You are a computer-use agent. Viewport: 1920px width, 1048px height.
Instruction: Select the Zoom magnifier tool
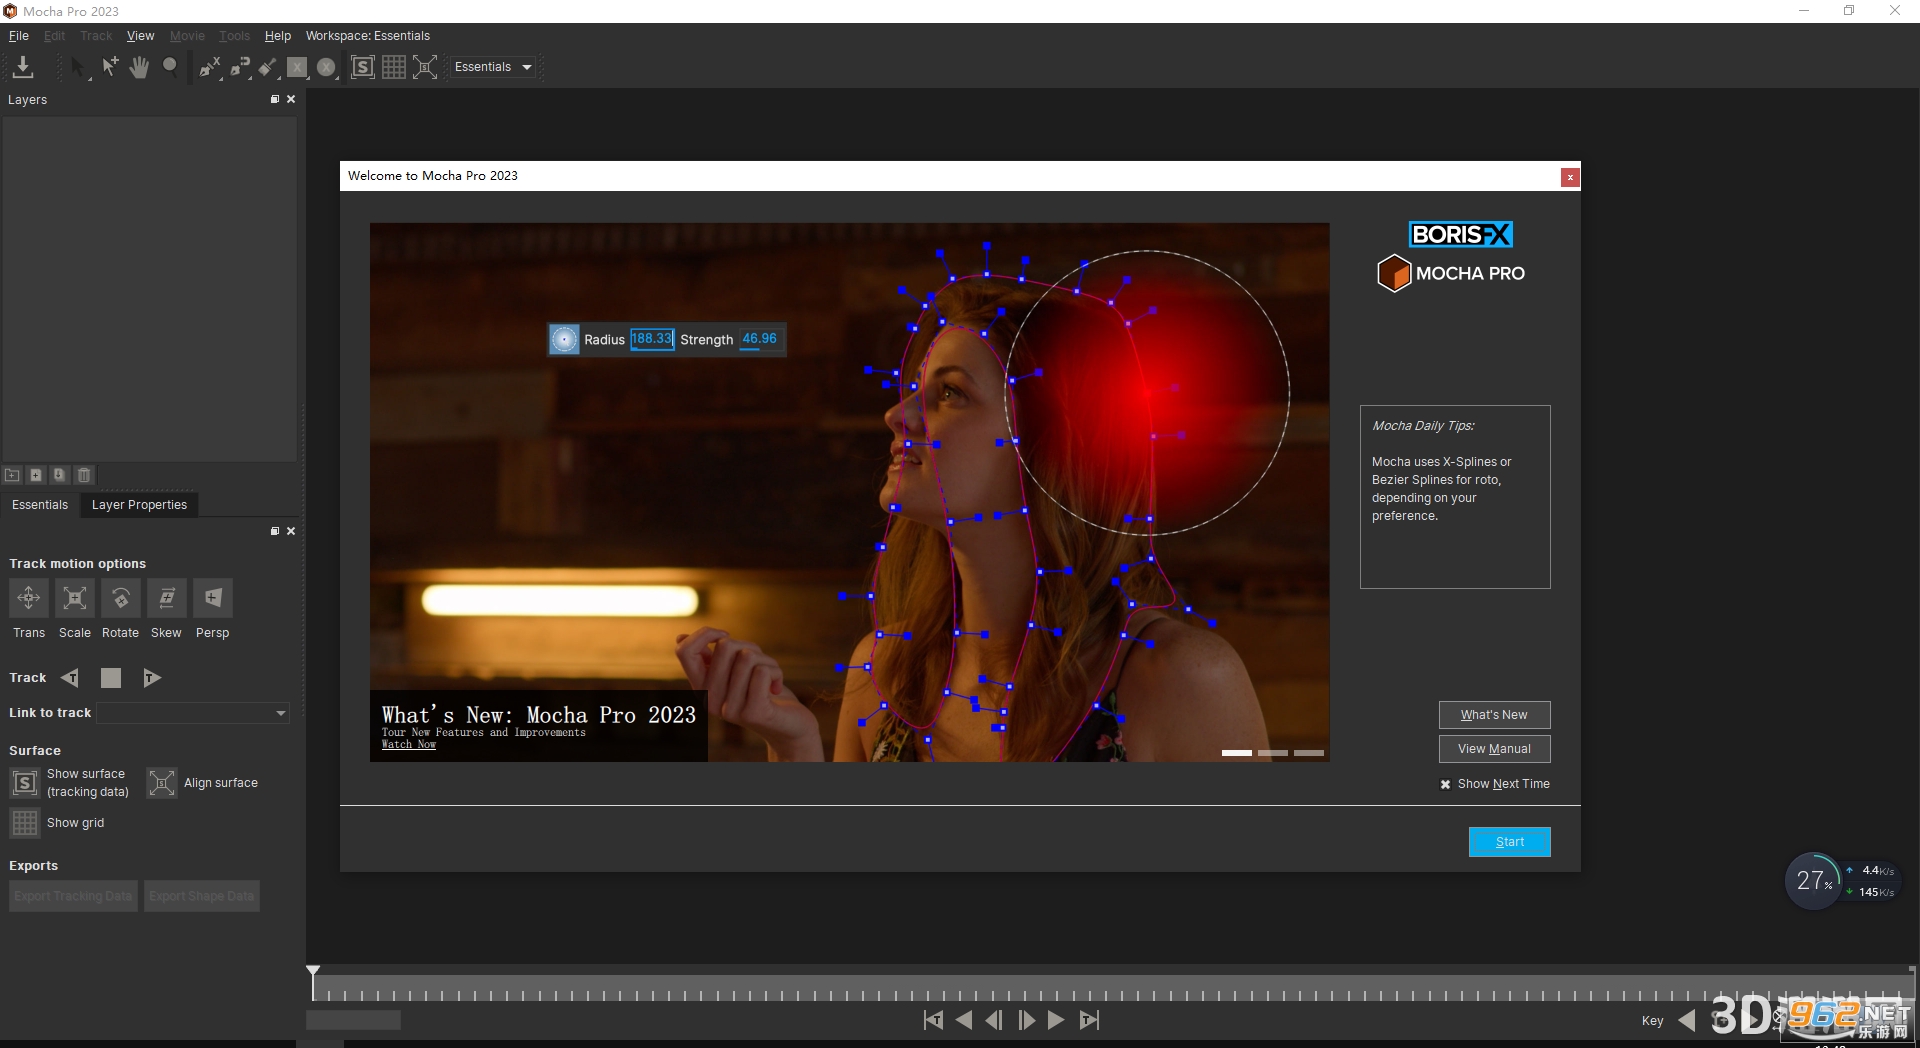(170, 67)
